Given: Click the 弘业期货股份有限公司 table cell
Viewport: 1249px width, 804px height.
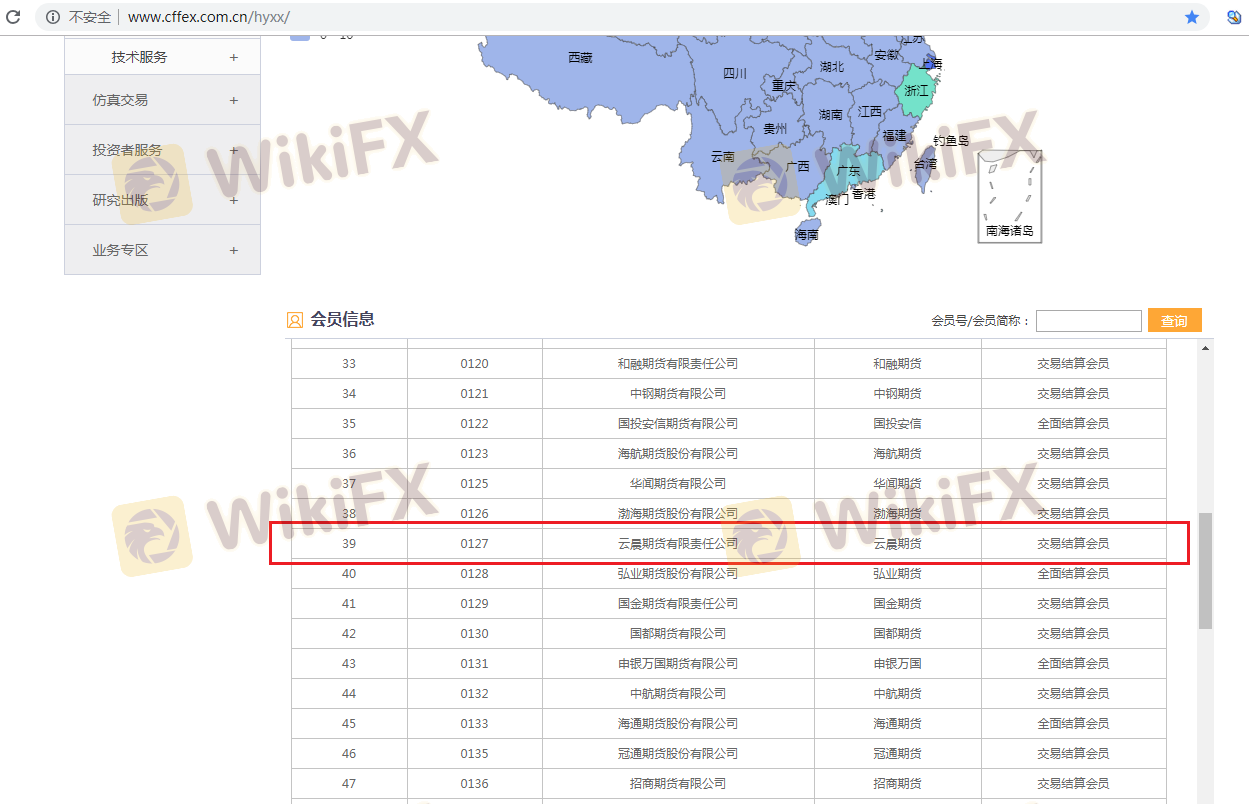Looking at the screenshot, I should click(678, 574).
